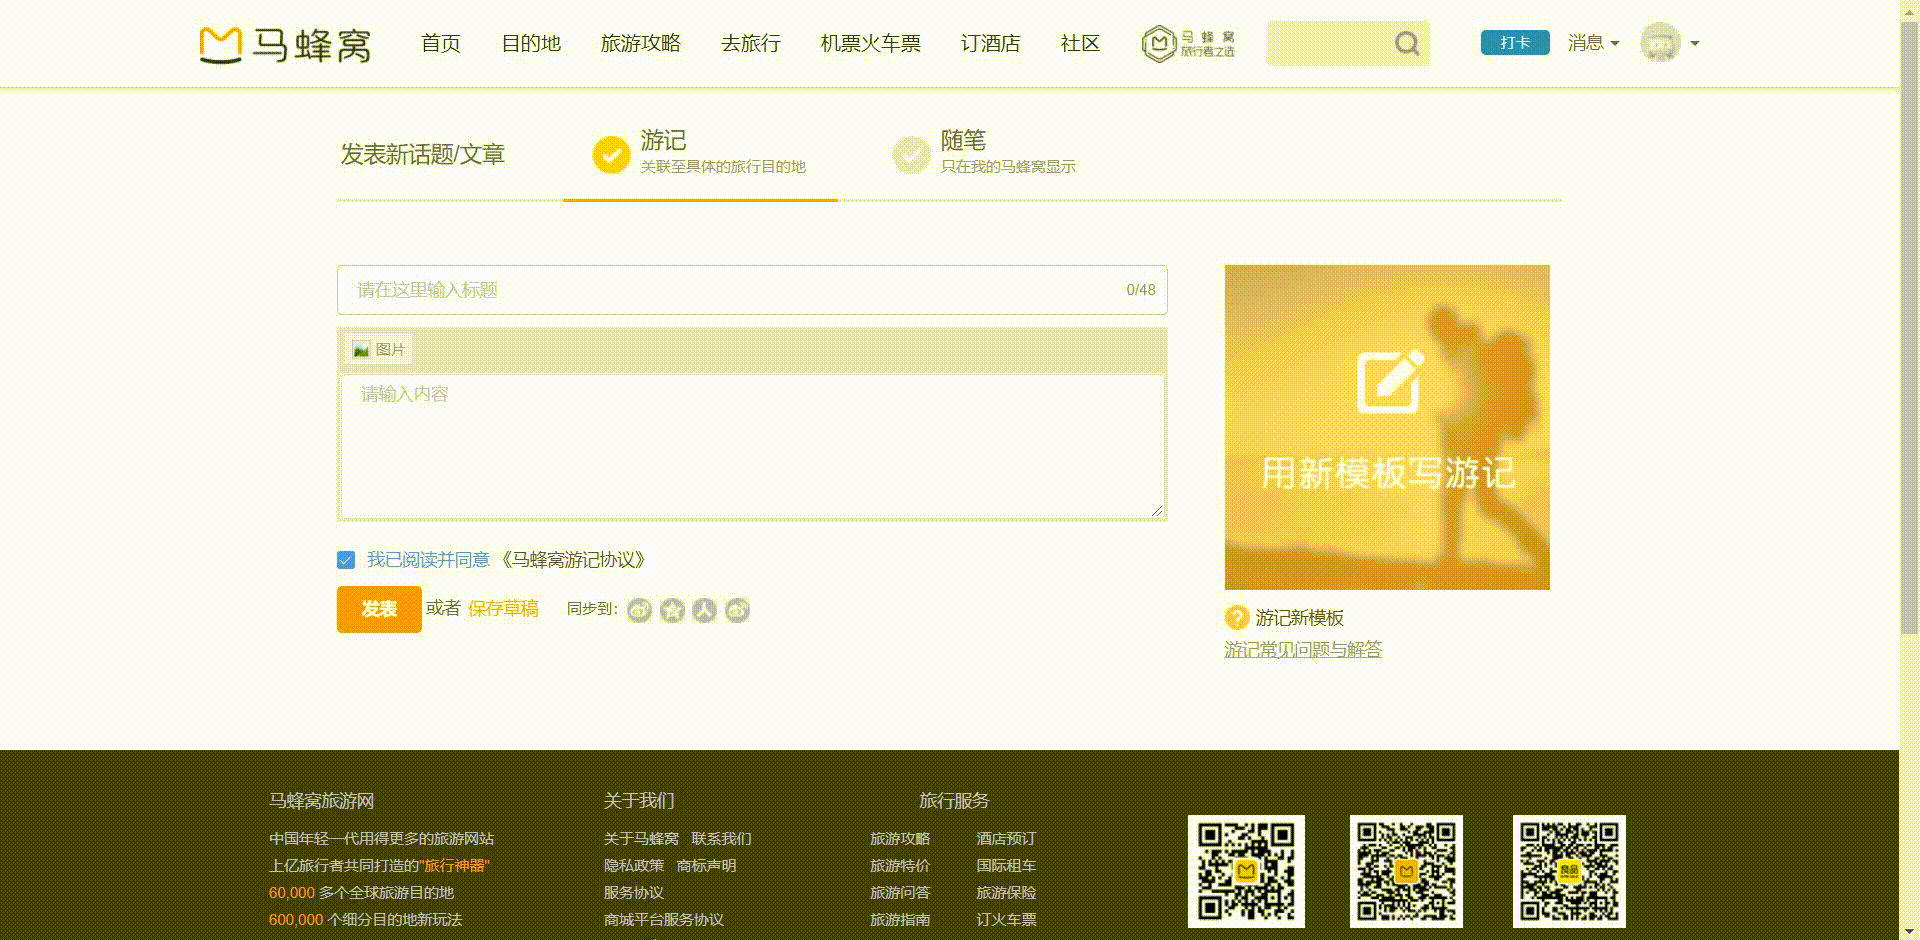Open 关于马蜂窝 footer link
The image size is (1920, 940).
point(641,839)
